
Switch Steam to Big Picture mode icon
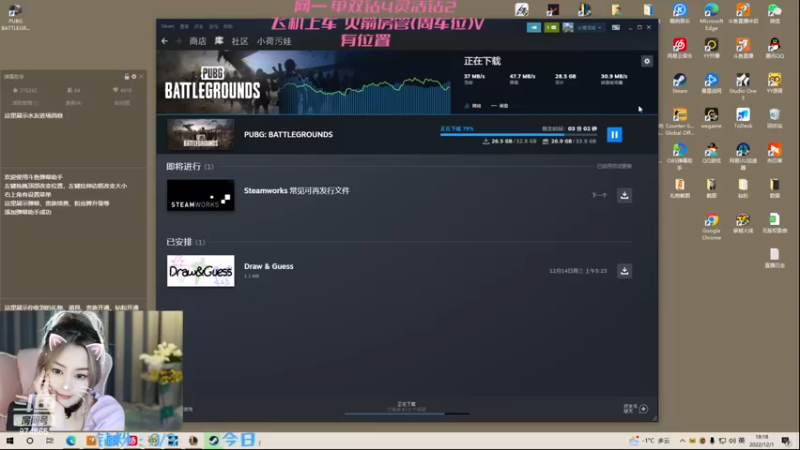click(x=616, y=28)
